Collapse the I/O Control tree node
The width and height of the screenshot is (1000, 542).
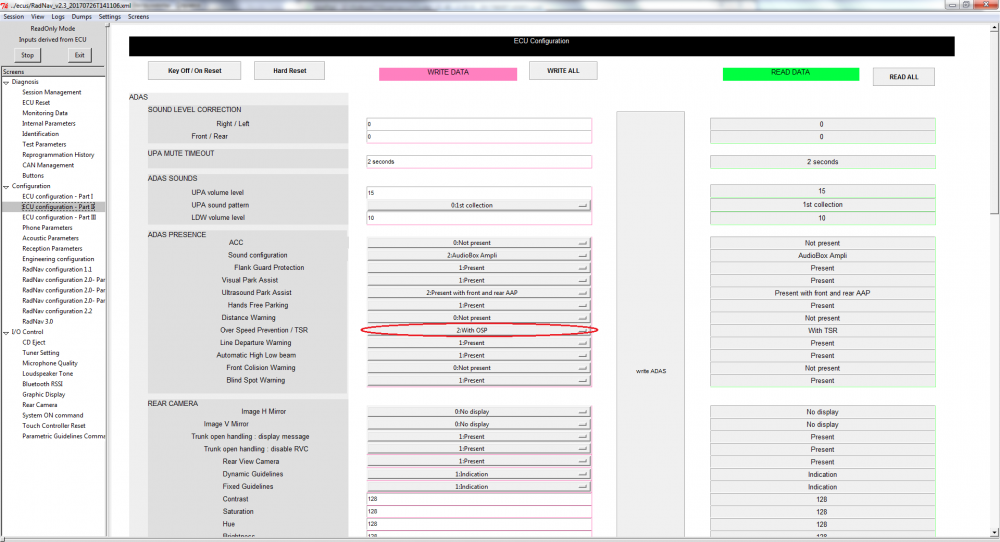6,332
